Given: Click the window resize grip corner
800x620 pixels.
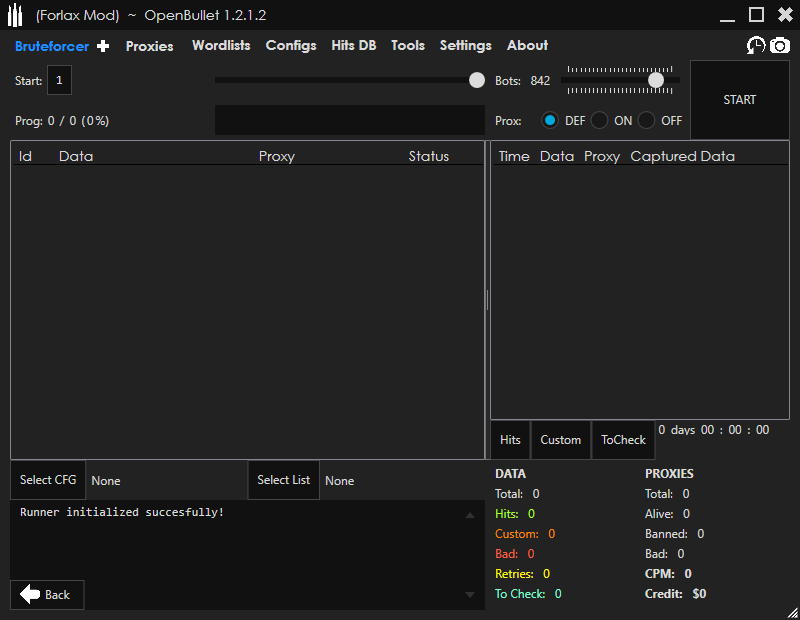Looking at the screenshot, I should (x=792, y=612).
